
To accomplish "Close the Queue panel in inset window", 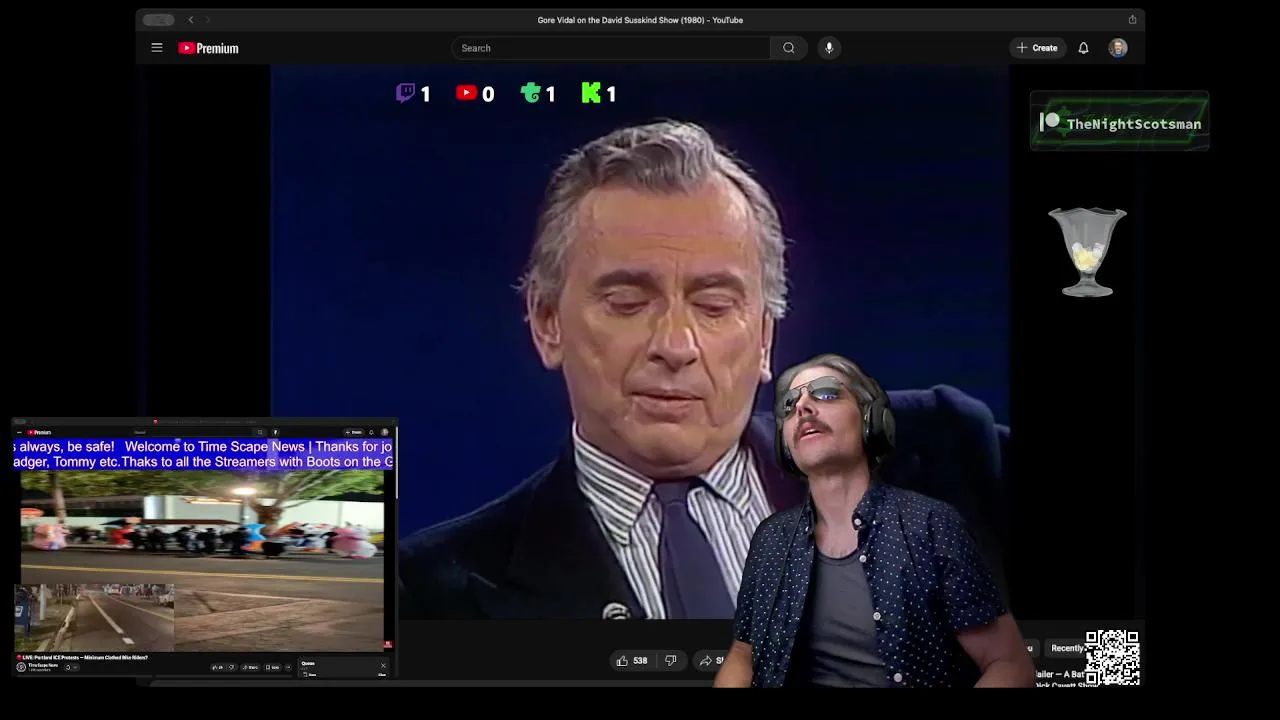I will (x=383, y=665).
